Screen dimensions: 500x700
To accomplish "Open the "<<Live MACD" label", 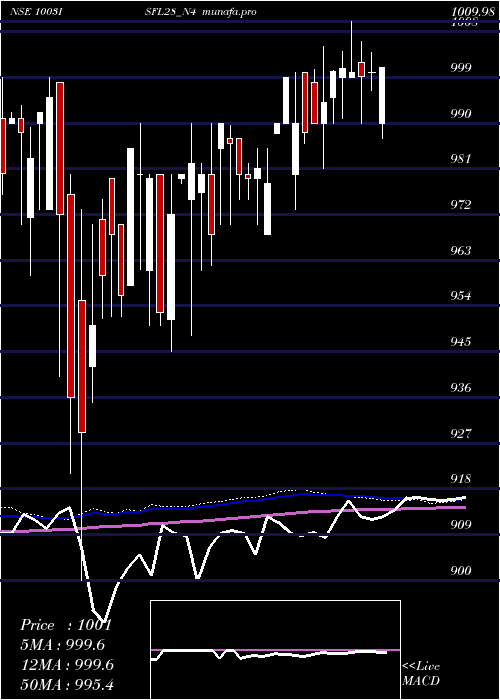I will click(x=421, y=674).
